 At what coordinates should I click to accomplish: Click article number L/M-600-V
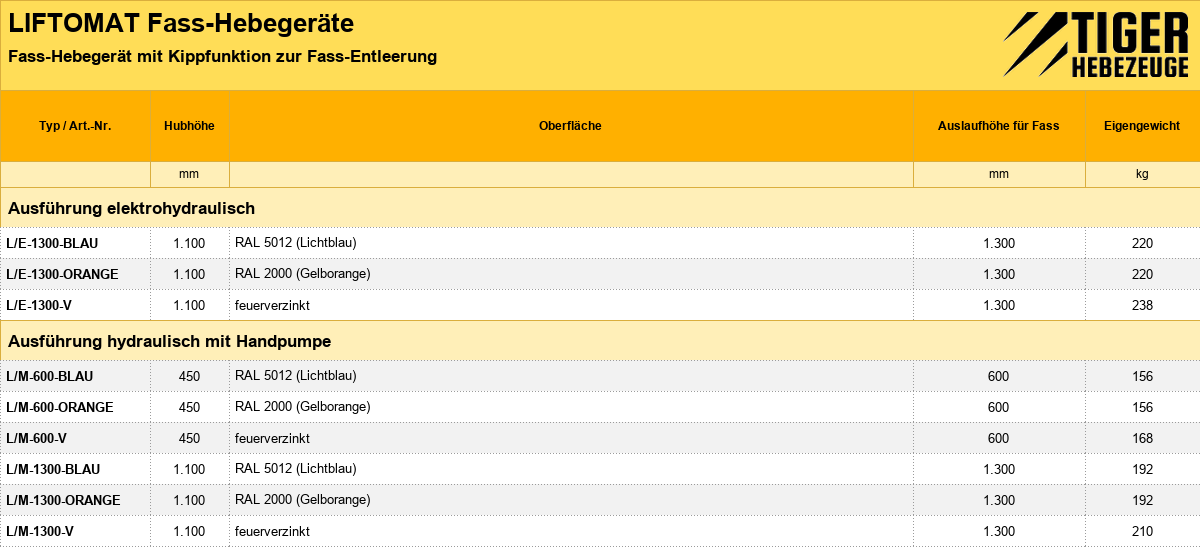(37, 438)
